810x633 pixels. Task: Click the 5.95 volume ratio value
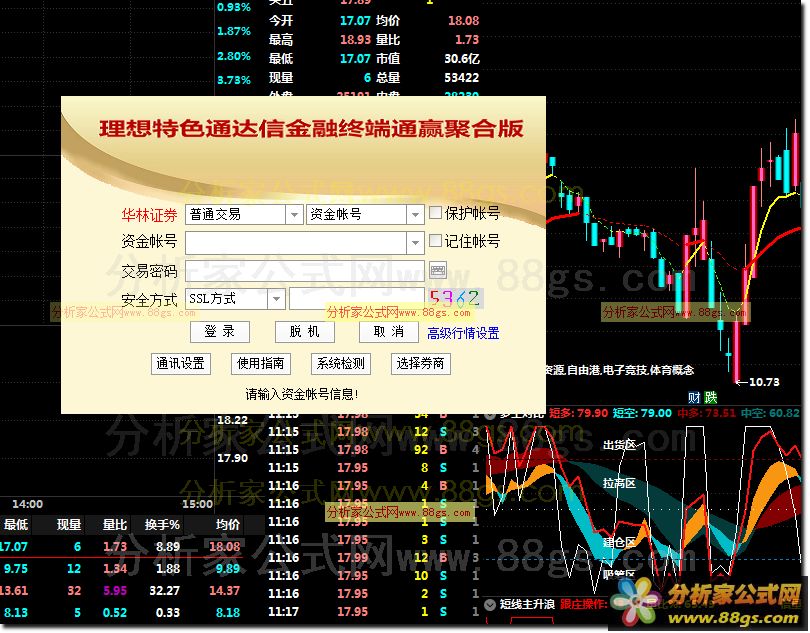tap(115, 591)
